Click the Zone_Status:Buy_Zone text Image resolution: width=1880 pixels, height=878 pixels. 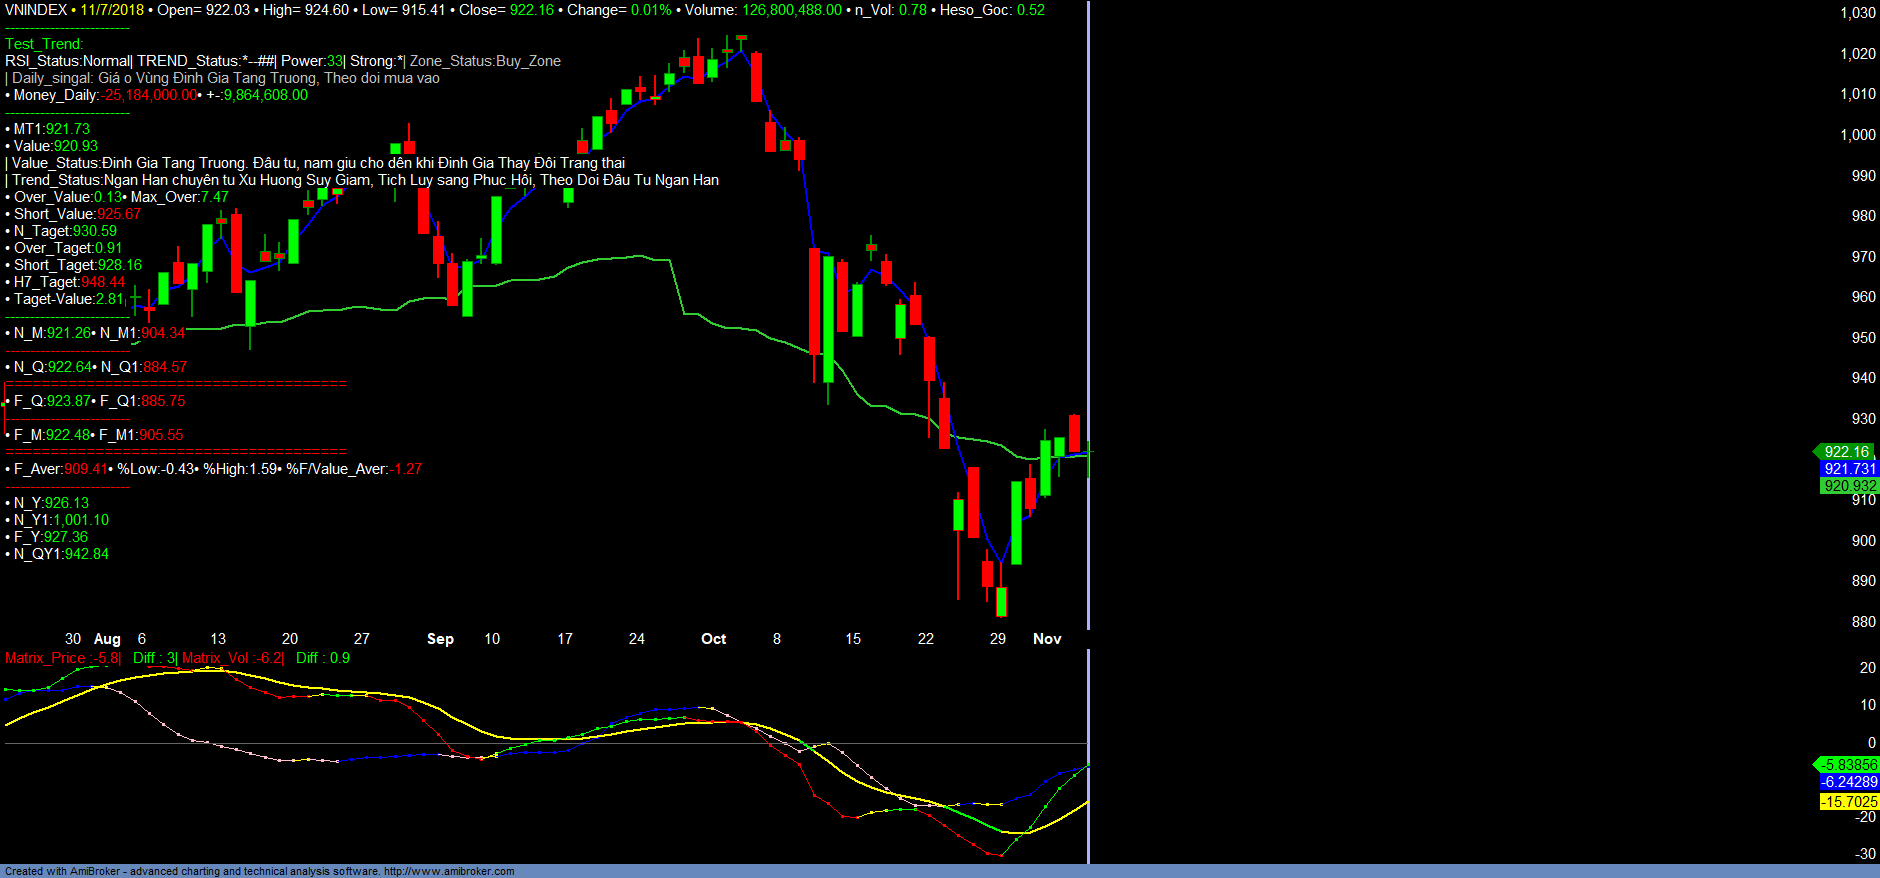coord(485,61)
